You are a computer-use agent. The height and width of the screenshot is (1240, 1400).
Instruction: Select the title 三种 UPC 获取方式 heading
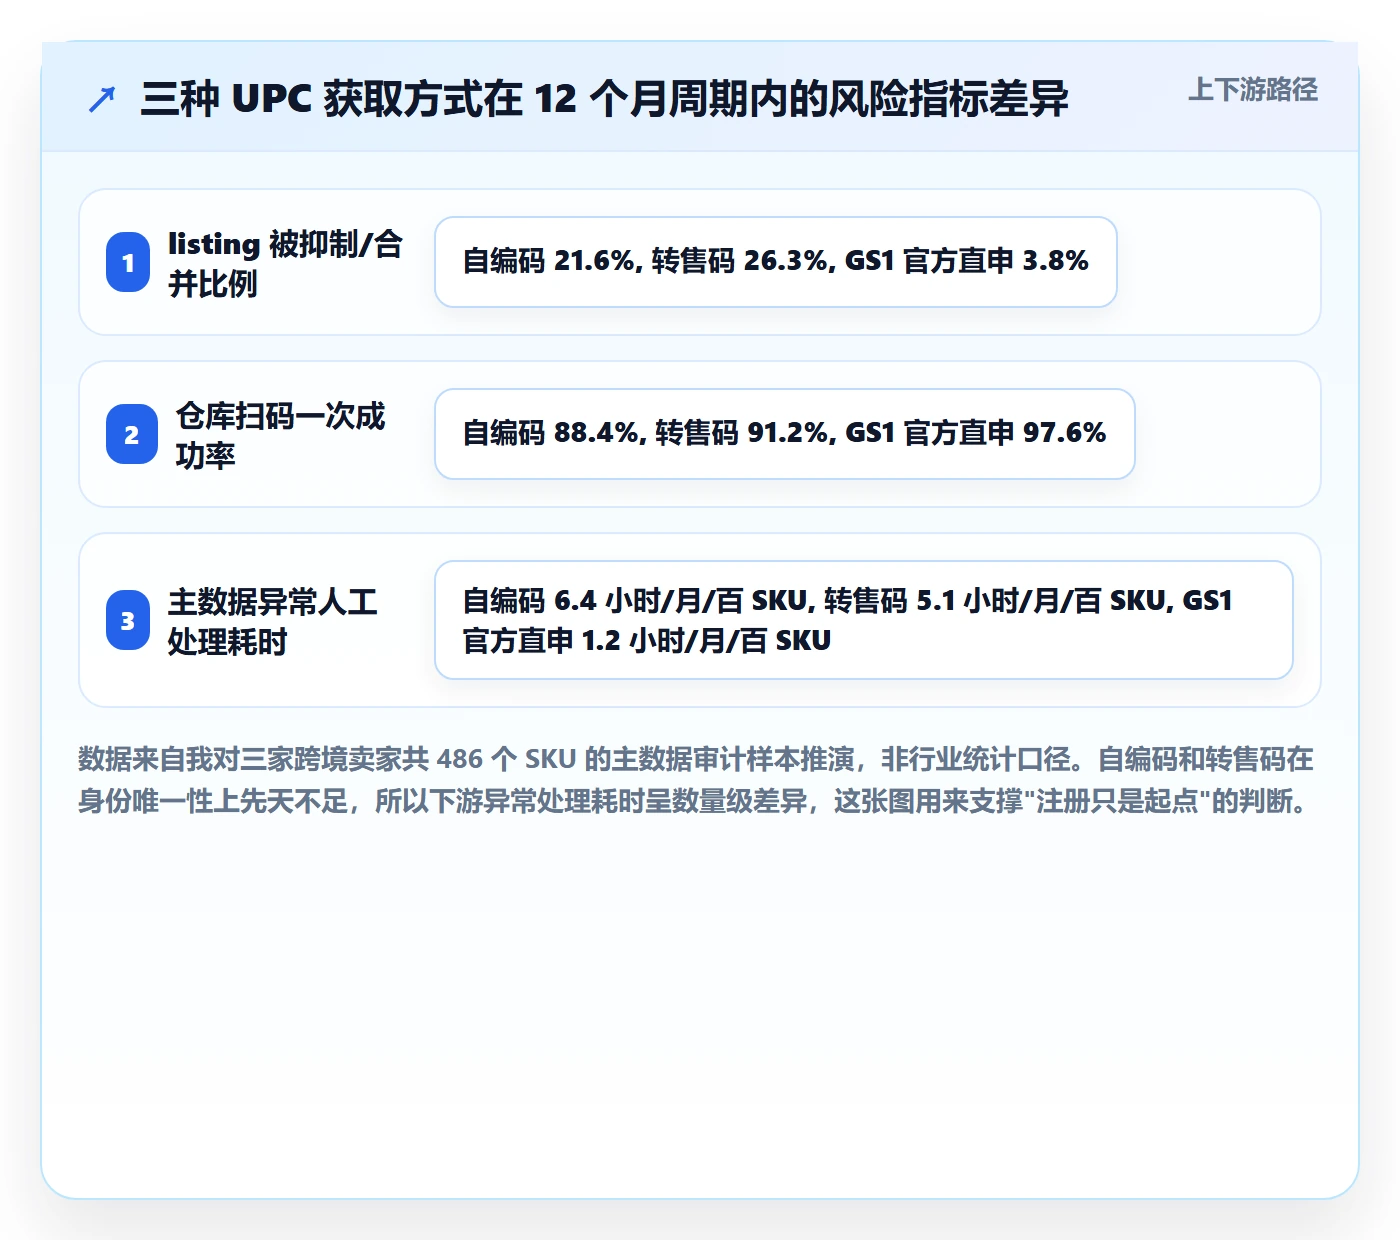(604, 99)
